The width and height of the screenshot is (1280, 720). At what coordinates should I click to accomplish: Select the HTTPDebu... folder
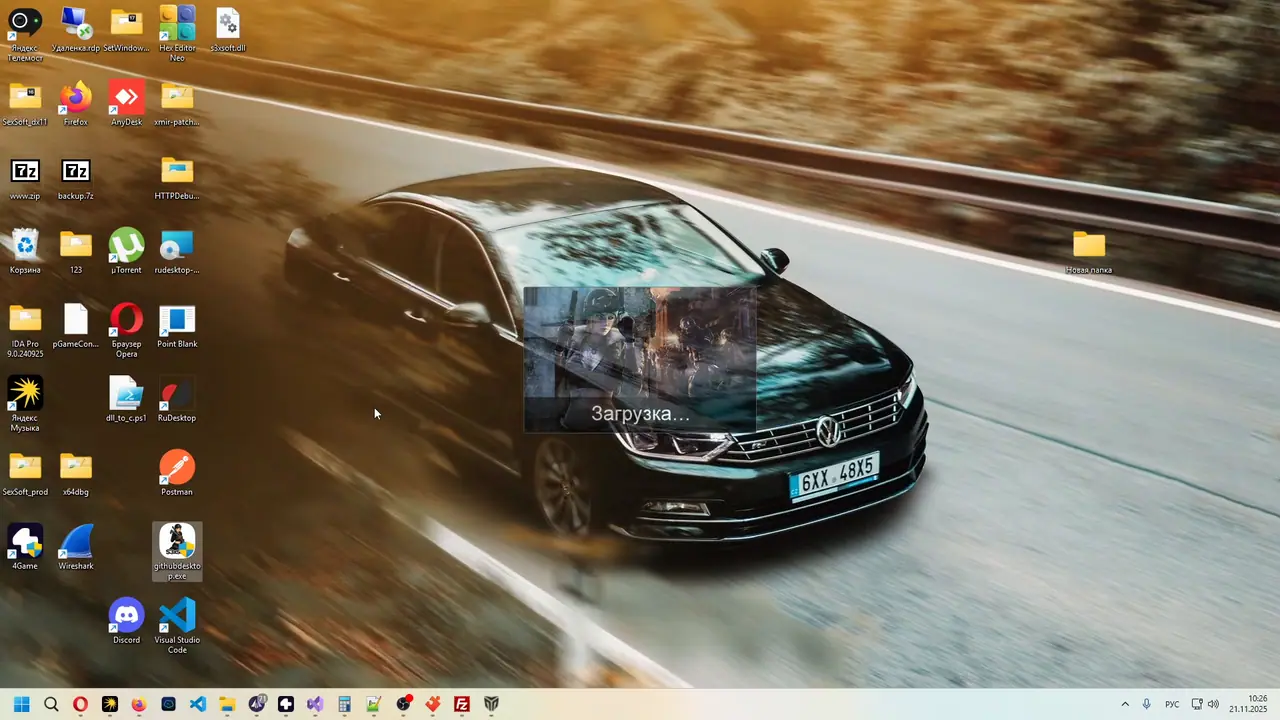(x=177, y=178)
